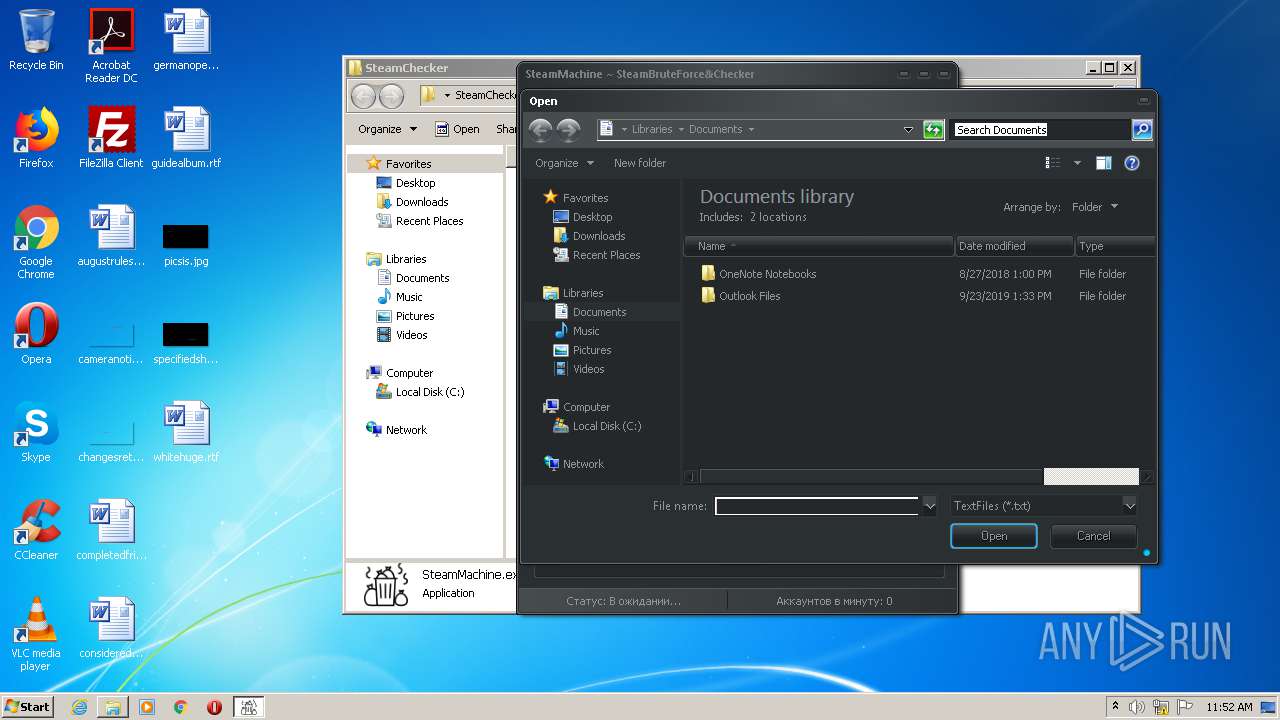Viewport: 1280px width, 720px height.
Task: Click the FileZilla Client desktop icon
Action: (x=111, y=138)
